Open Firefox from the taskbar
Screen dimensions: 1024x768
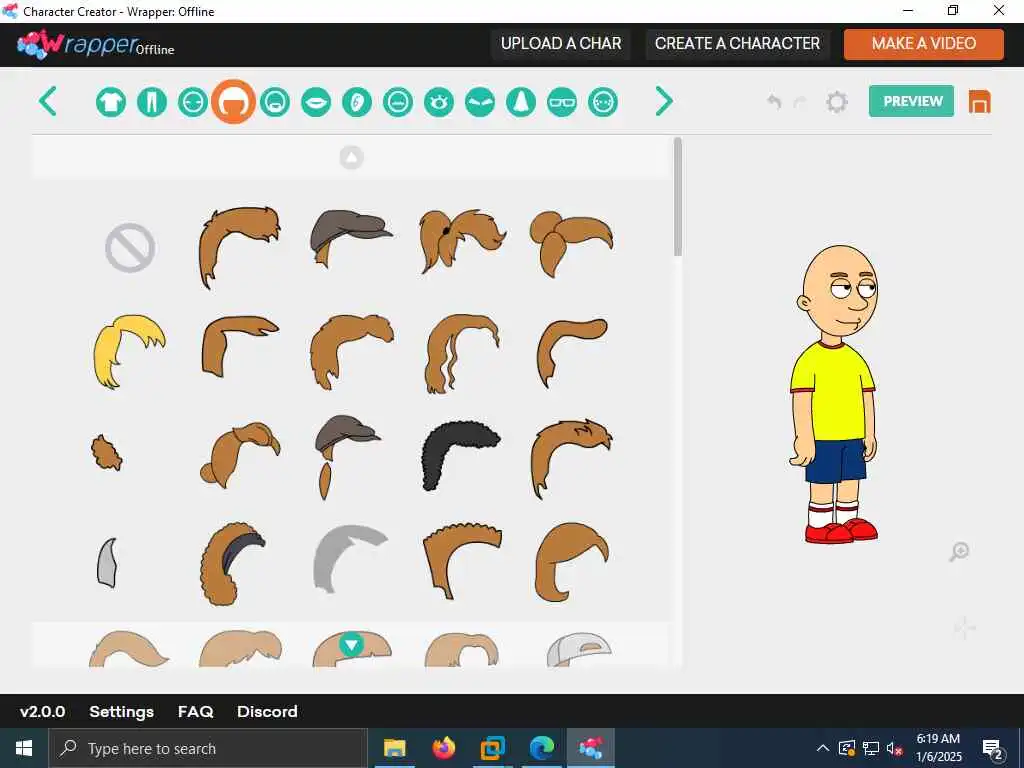click(x=443, y=748)
